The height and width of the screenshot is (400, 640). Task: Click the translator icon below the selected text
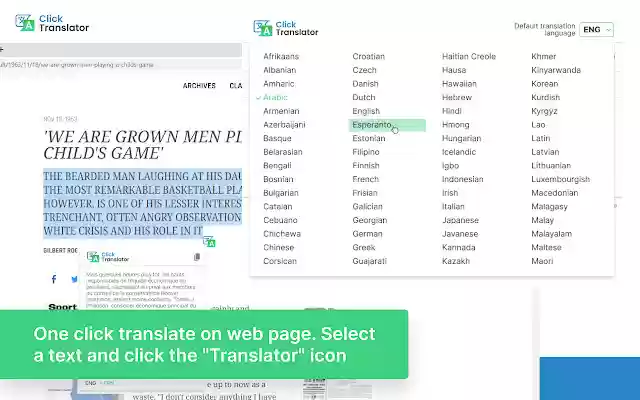[x=209, y=241]
